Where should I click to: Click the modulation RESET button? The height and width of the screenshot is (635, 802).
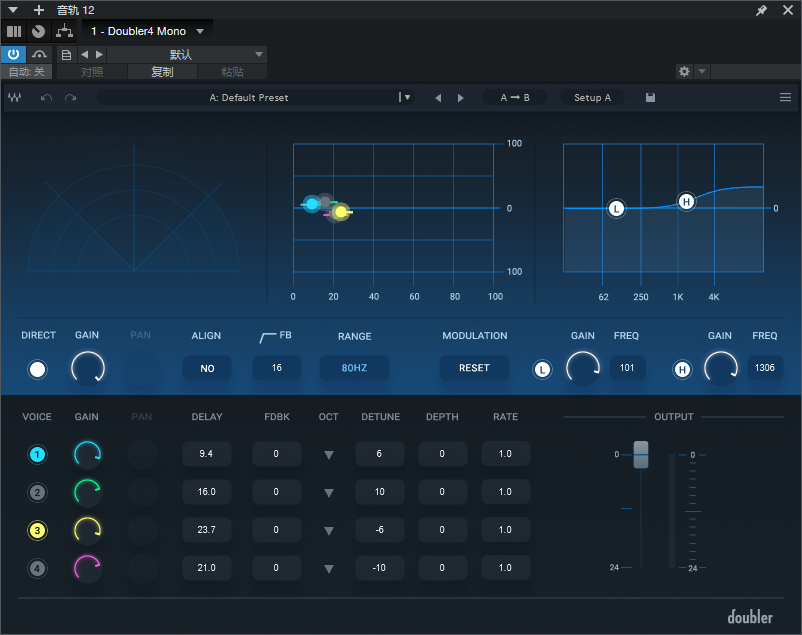[x=474, y=368]
